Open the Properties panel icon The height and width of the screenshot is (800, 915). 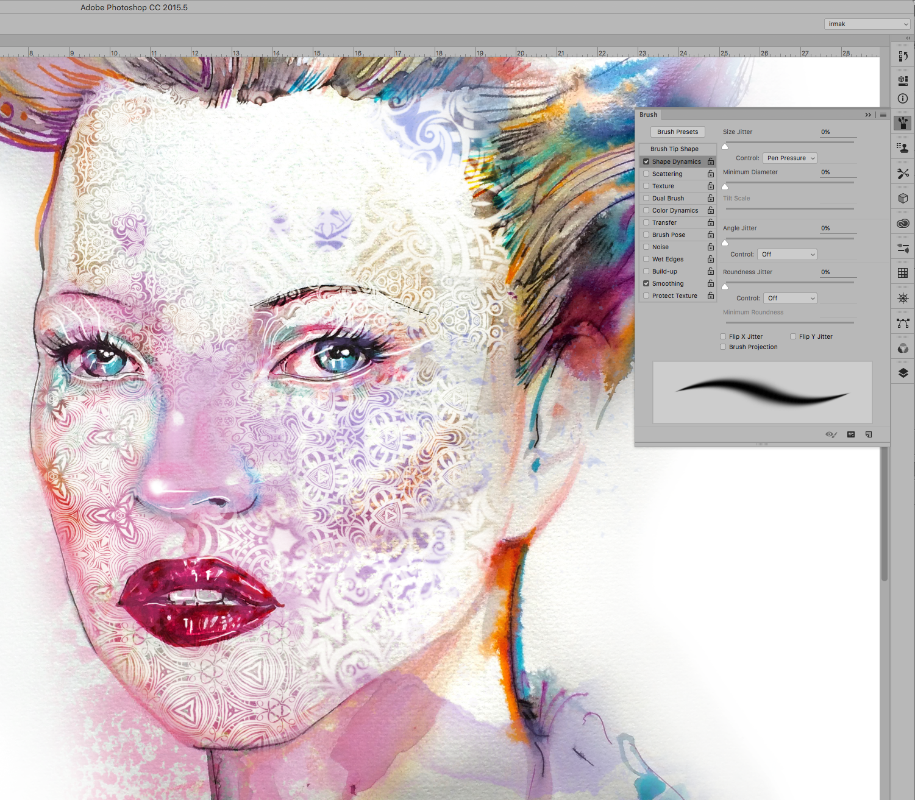click(x=903, y=80)
